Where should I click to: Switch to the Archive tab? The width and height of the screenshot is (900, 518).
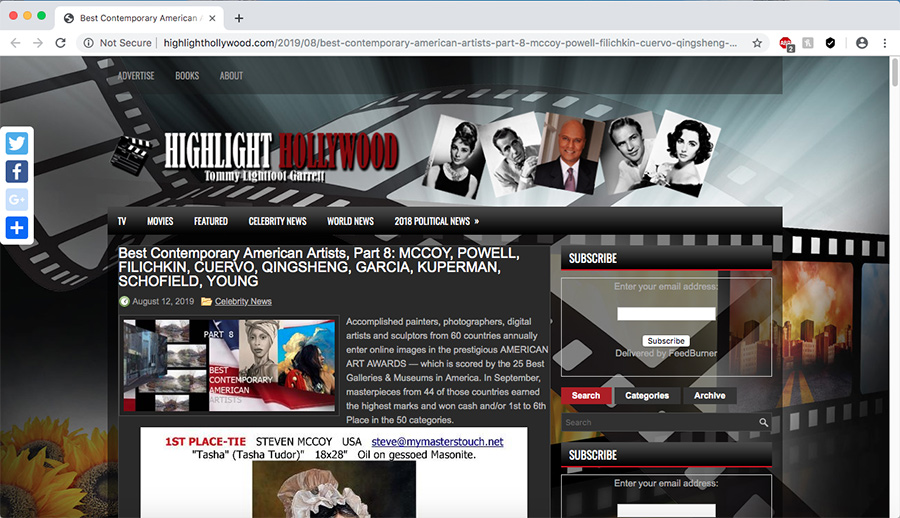709,396
